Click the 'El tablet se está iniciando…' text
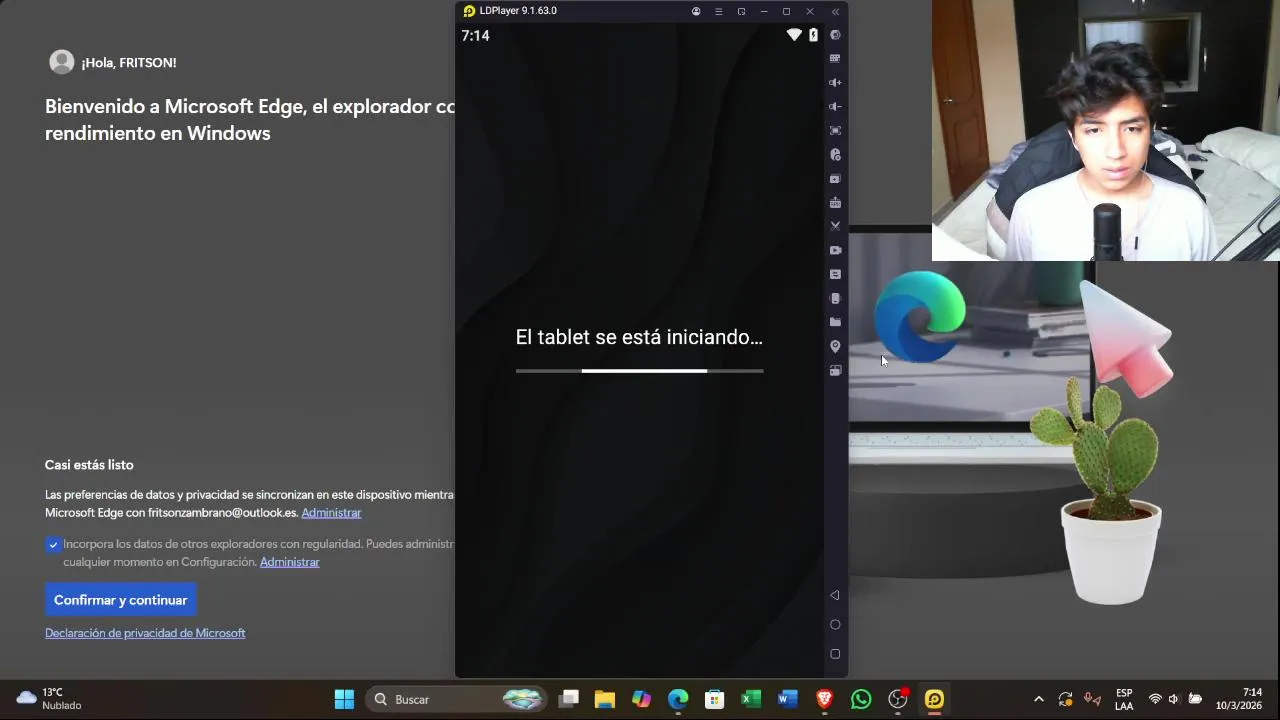The width and height of the screenshot is (1280, 720). (639, 338)
